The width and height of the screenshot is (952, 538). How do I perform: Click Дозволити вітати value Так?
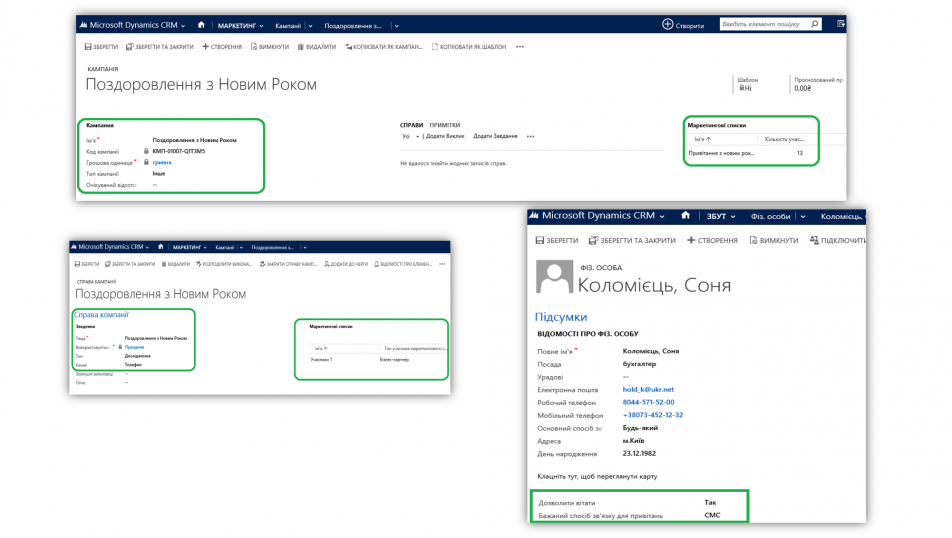point(710,503)
